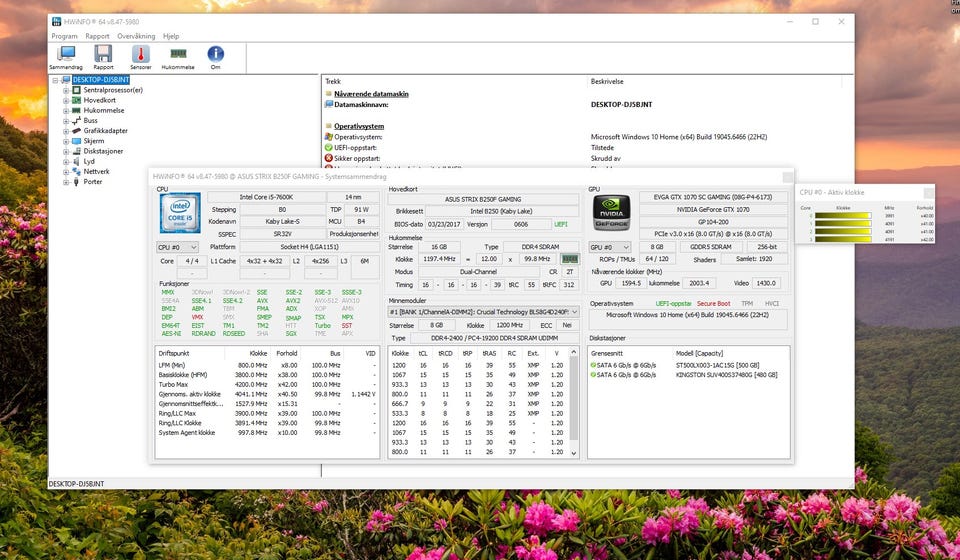Open the GPU #0 selector dropdown
960x560 pixels.
tap(609, 247)
